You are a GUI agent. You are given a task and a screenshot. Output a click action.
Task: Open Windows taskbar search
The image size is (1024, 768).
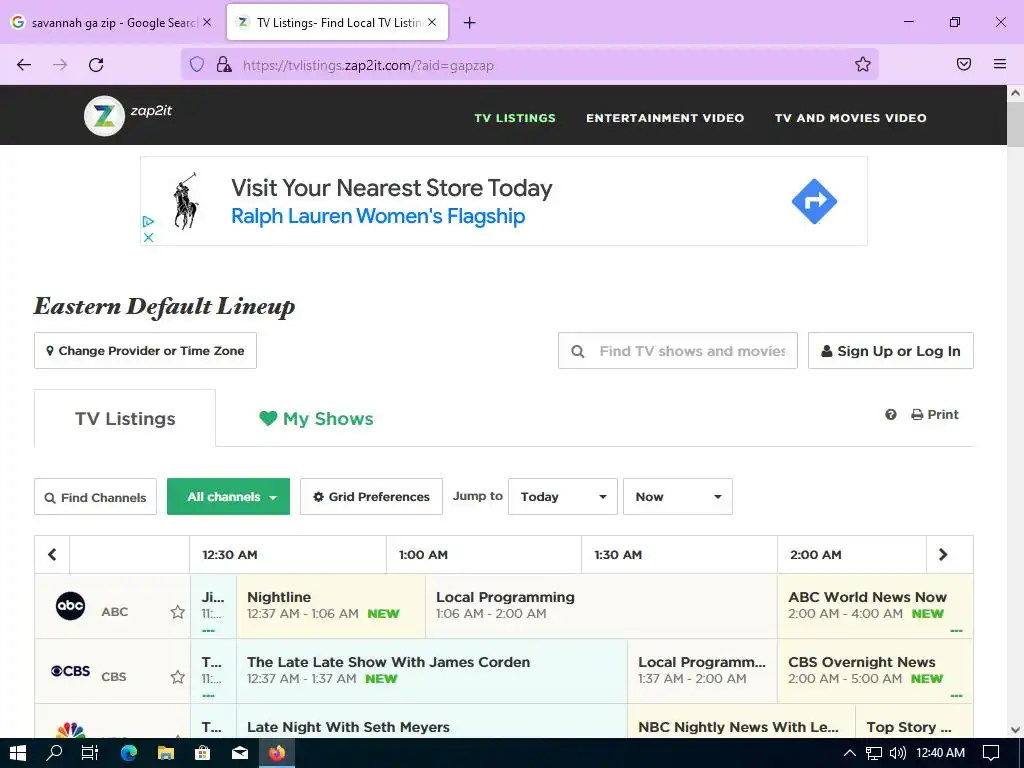(x=54, y=753)
